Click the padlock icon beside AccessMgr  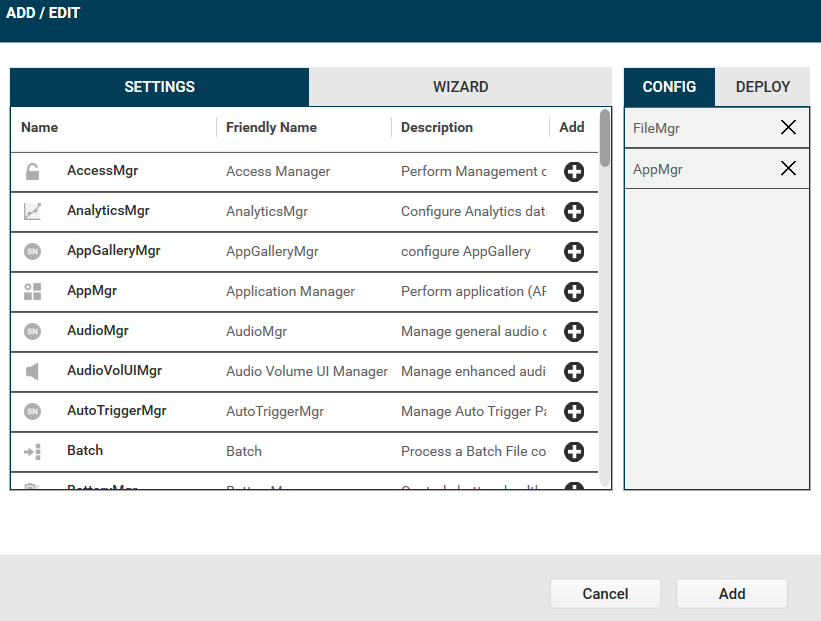(32, 171)
